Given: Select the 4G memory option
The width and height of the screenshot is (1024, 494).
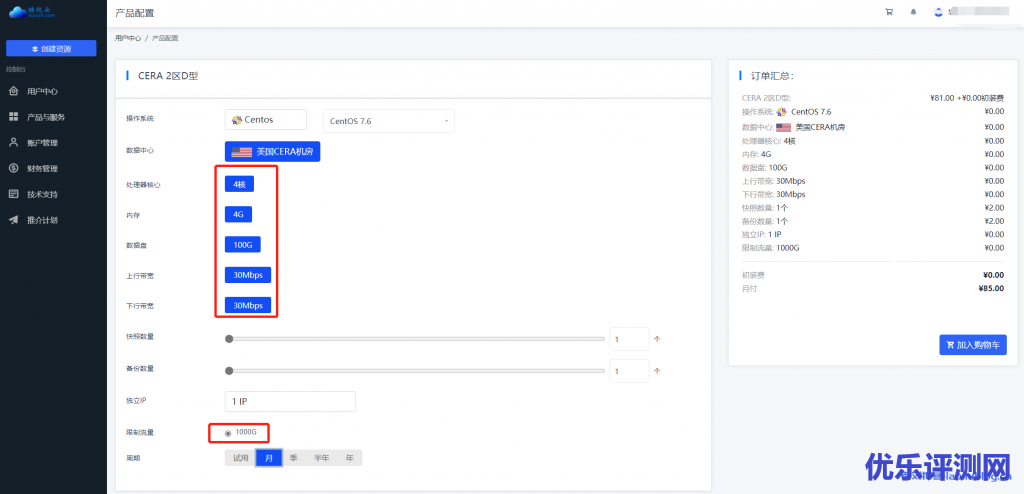Looking at the screenshot, I should pos(238,214).
